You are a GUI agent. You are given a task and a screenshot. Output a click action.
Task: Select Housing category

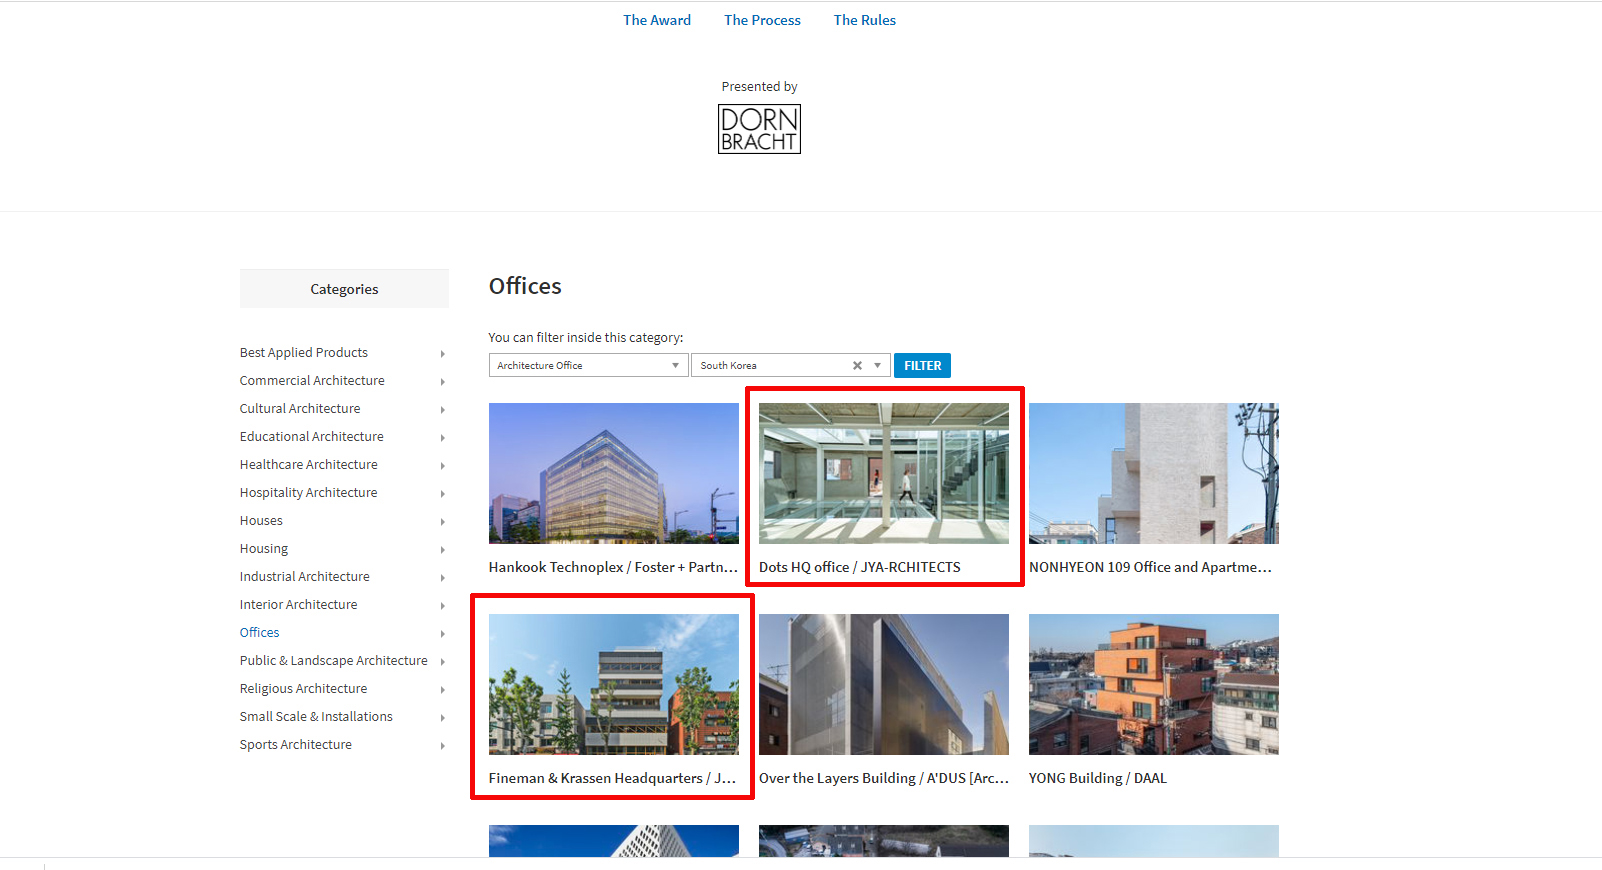pos(264,548)
